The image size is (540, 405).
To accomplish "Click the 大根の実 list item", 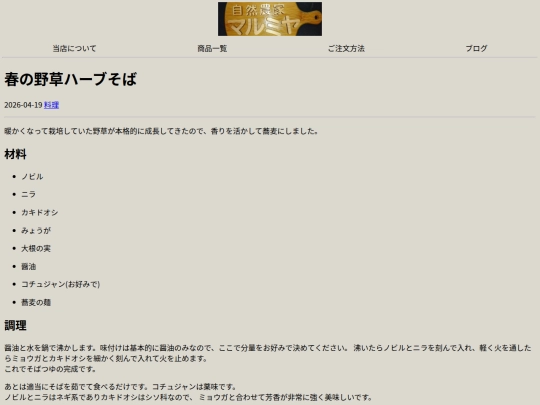I will [x=36, y=248].
